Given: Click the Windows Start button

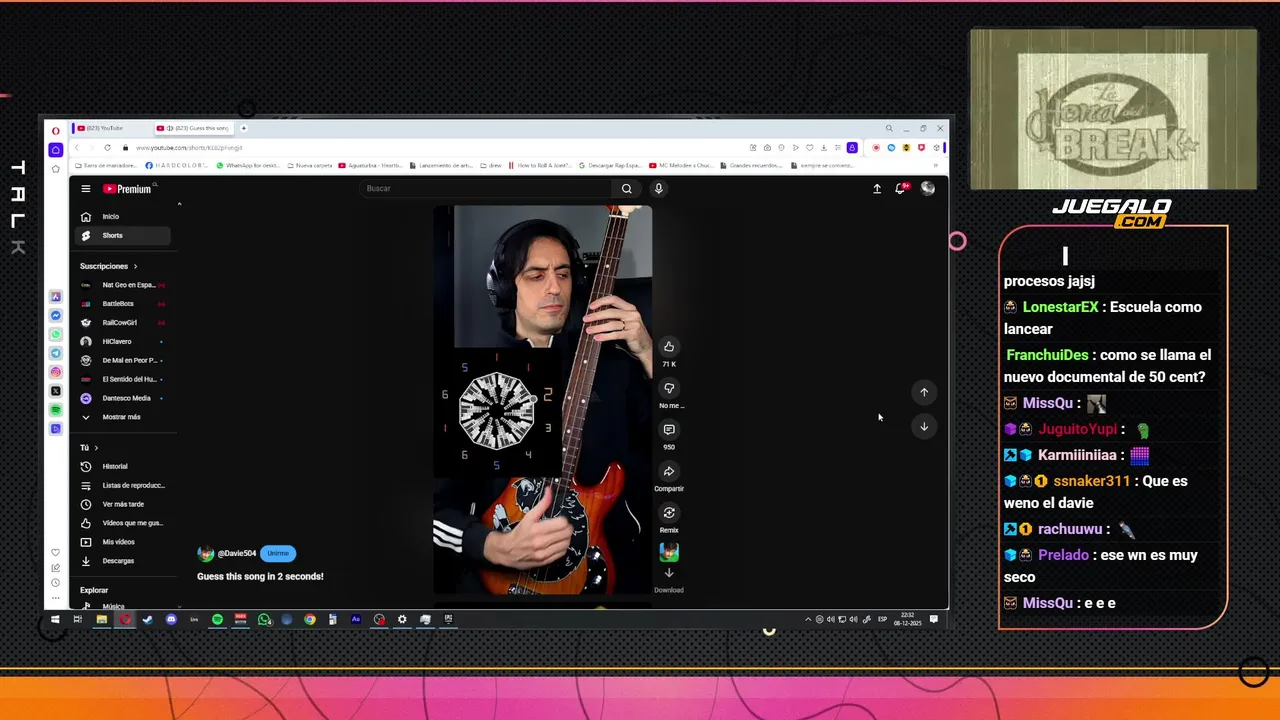Looking at the screenshot, I should click(55, 620).
